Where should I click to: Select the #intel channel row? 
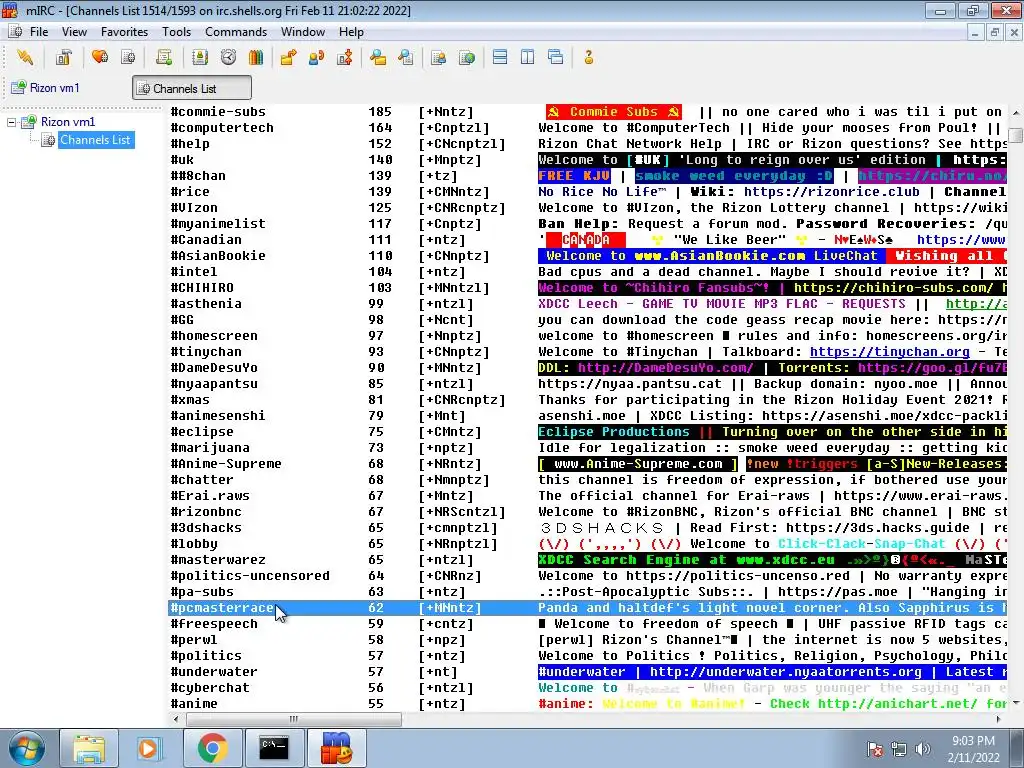pyautogui.click(x=586, y=272)
